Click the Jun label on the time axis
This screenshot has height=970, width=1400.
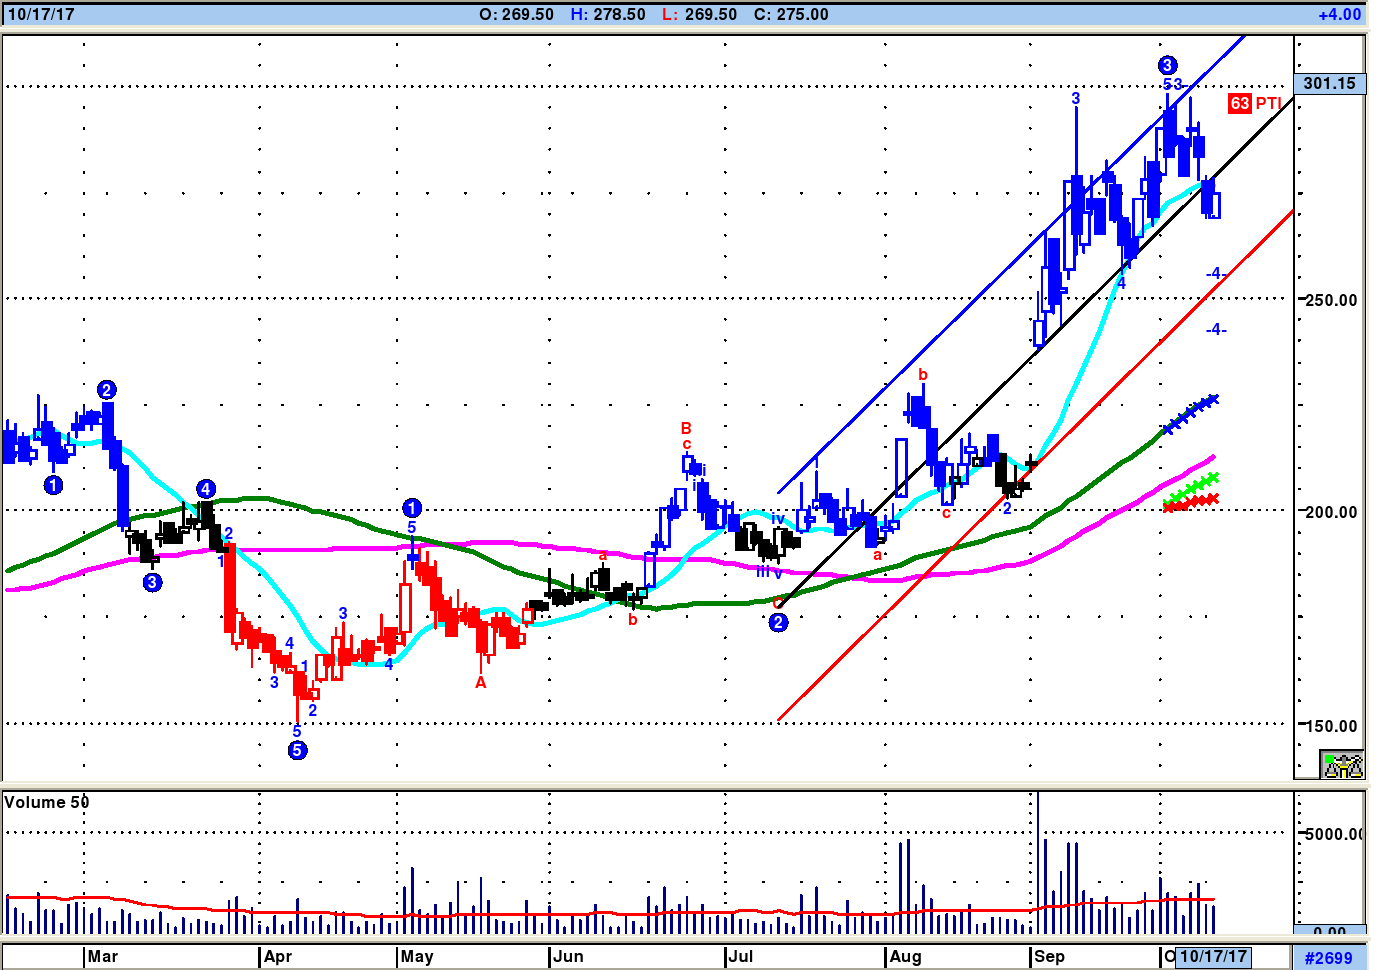tap(568, 956)
